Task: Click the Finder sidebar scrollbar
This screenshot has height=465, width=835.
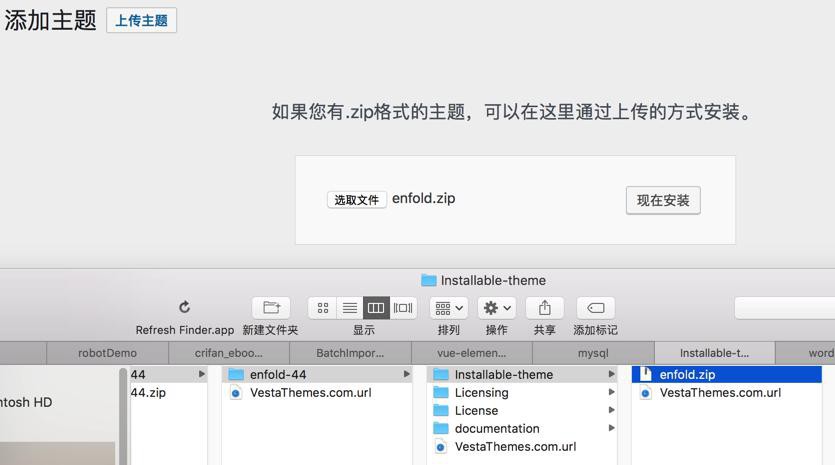Action: click(x=123, y=417)
